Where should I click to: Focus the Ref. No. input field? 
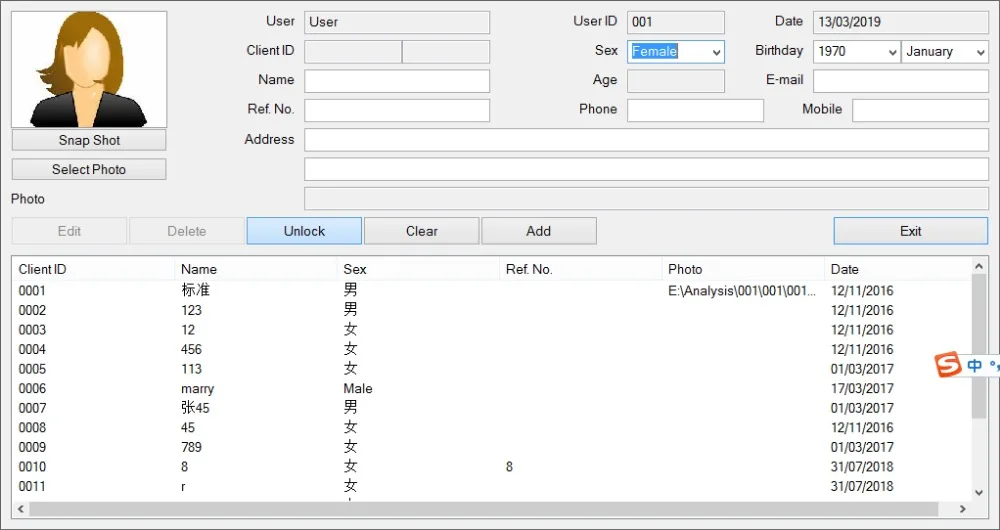(397, 110)
